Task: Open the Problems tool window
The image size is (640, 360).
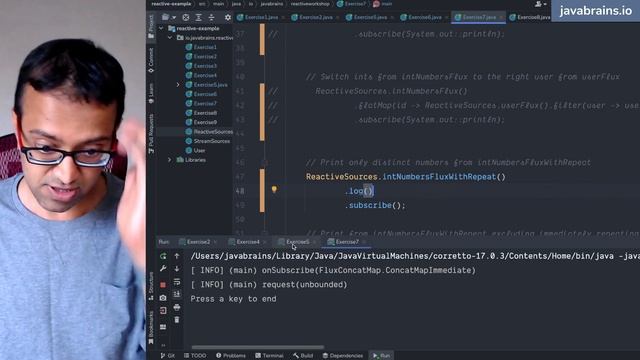Action: point(231,356)
